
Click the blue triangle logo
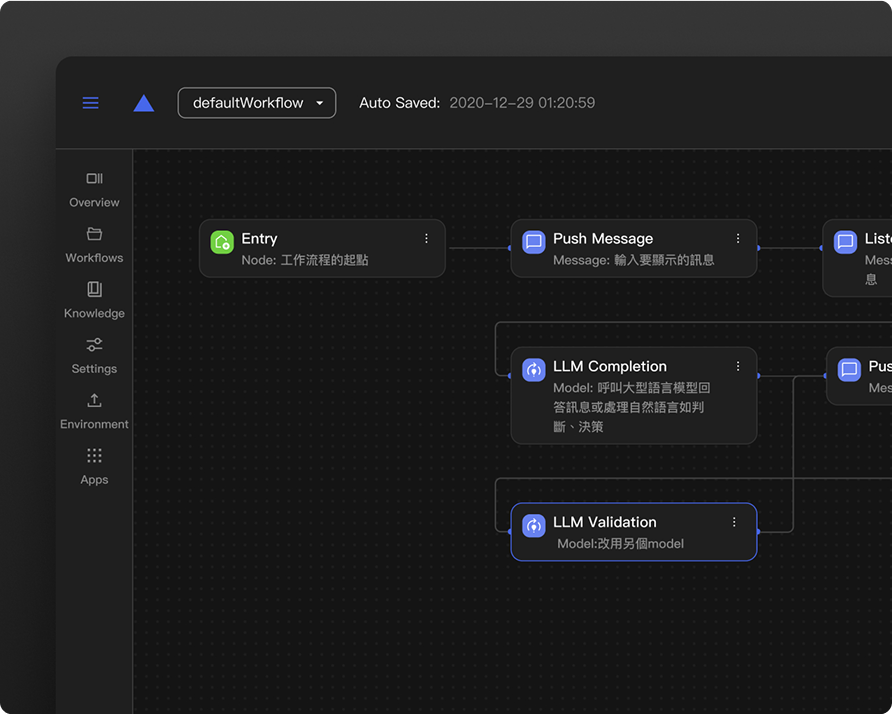tap(144, 103)
